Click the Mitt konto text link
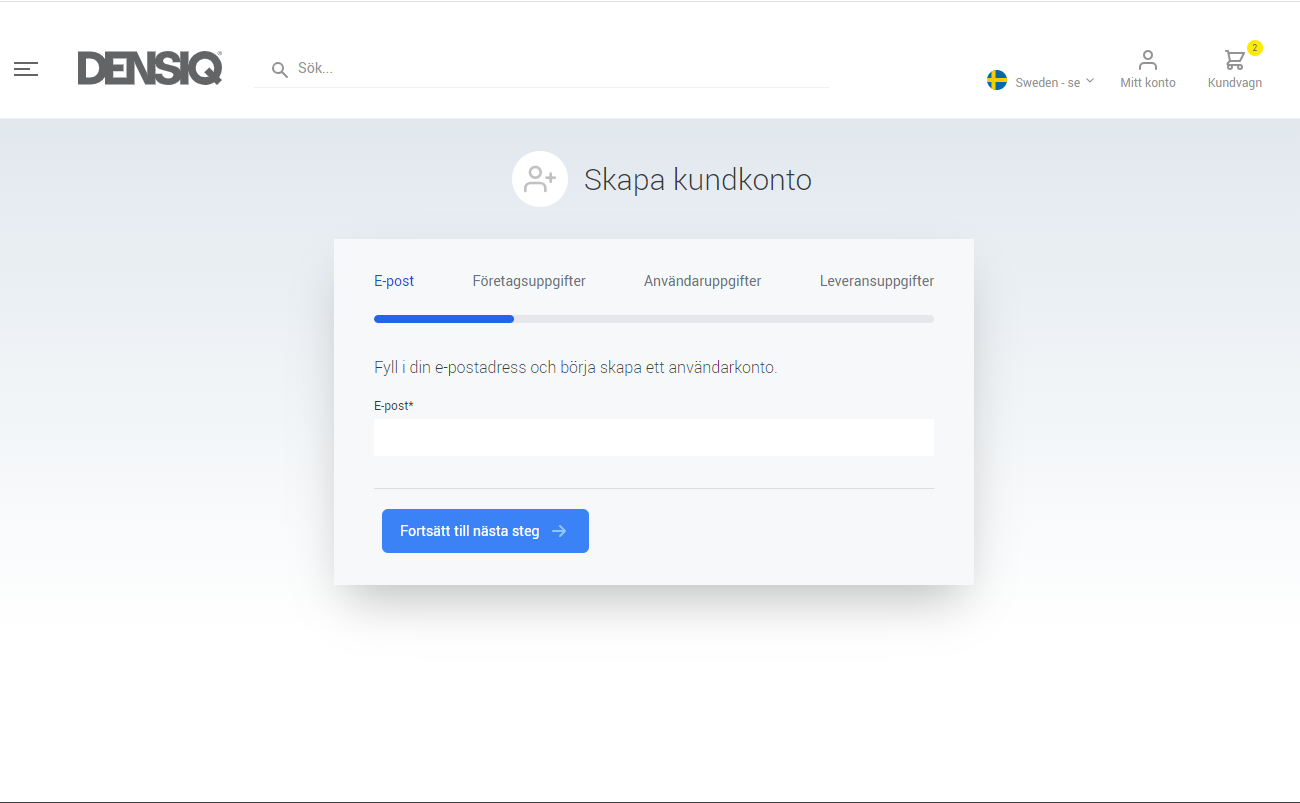Screen dimensions: 1300x803 click(x=1147, y=83)
